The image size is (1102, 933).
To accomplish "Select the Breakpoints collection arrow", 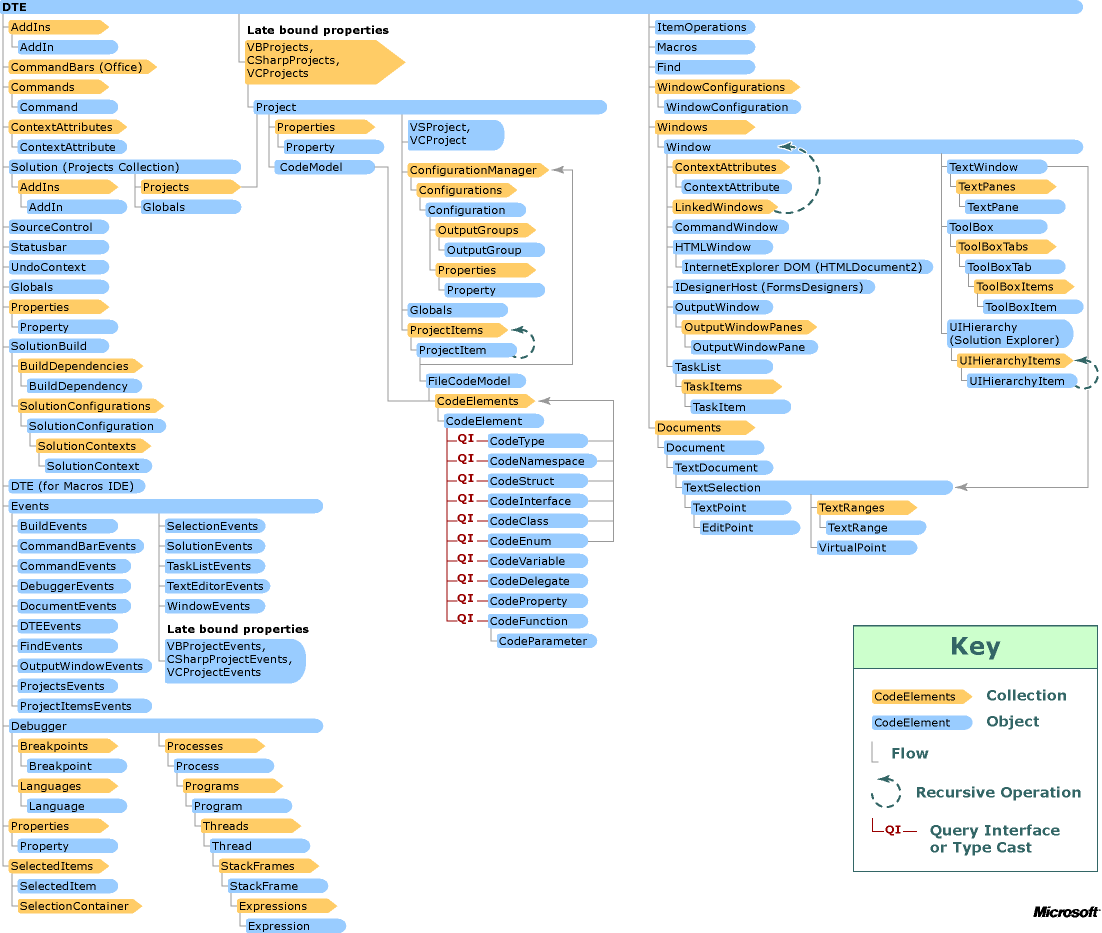I will click(60, 746).
